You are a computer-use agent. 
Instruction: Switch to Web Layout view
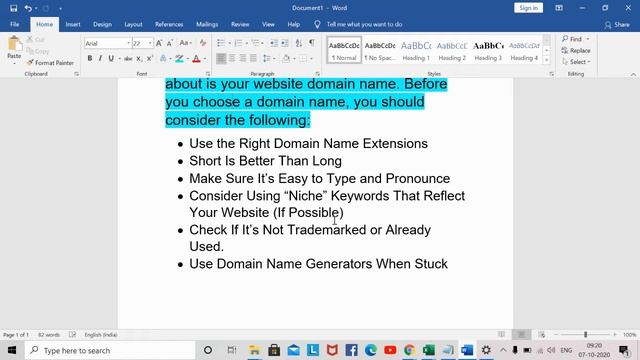[x=542, y=335]
